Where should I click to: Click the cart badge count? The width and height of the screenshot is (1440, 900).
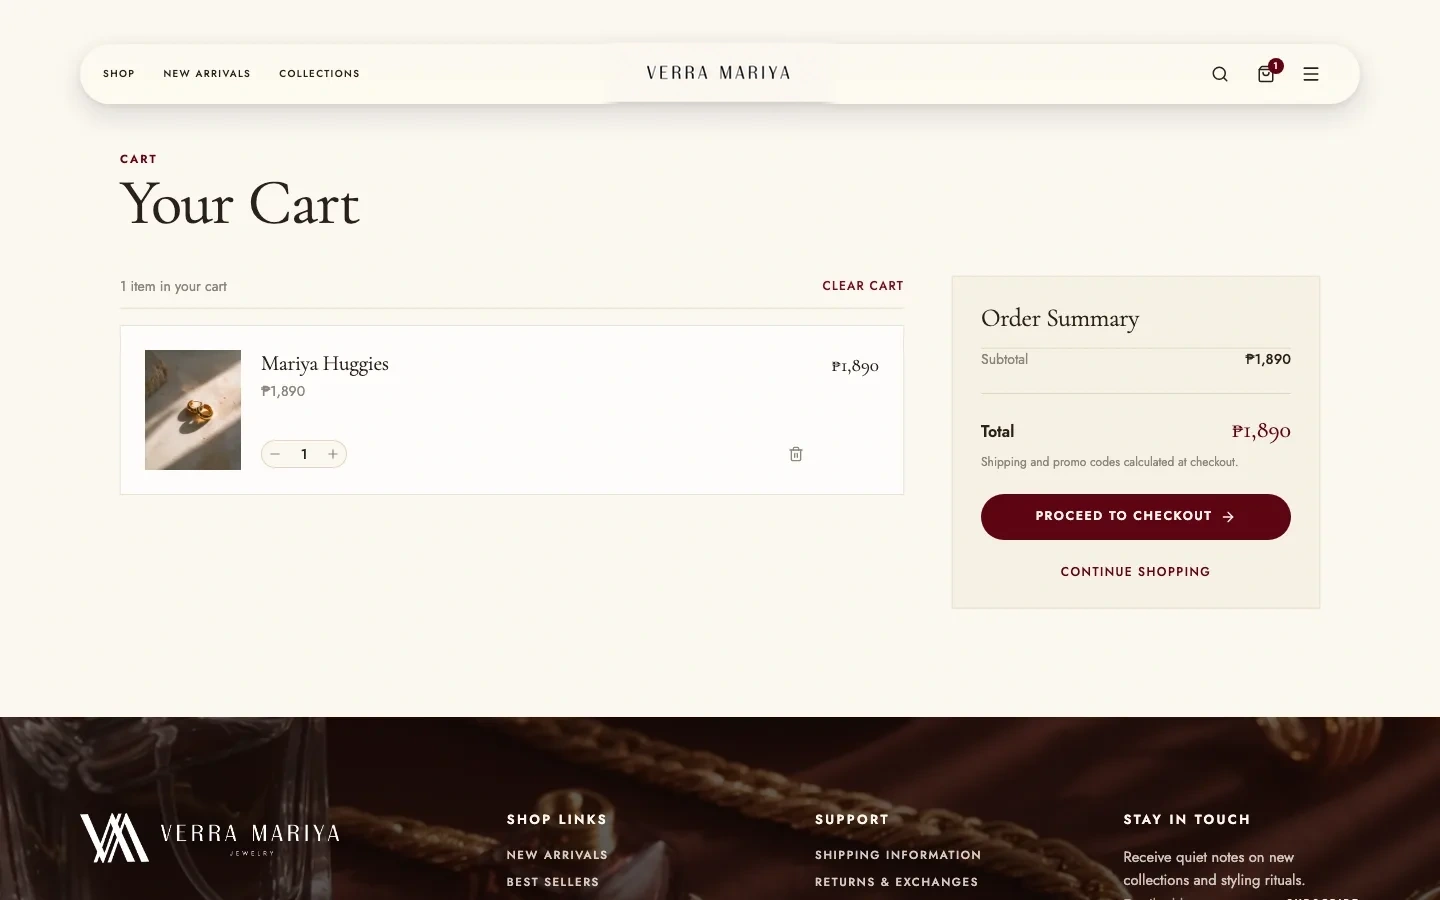(x=1276, y=66)
